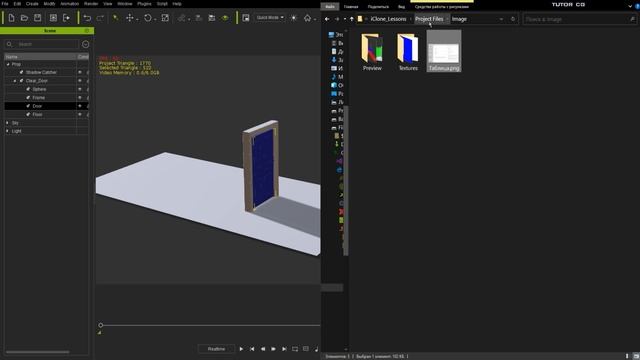This screenshot has height=360, width=640.
Task: Play the animation
Action: point(241,349)
